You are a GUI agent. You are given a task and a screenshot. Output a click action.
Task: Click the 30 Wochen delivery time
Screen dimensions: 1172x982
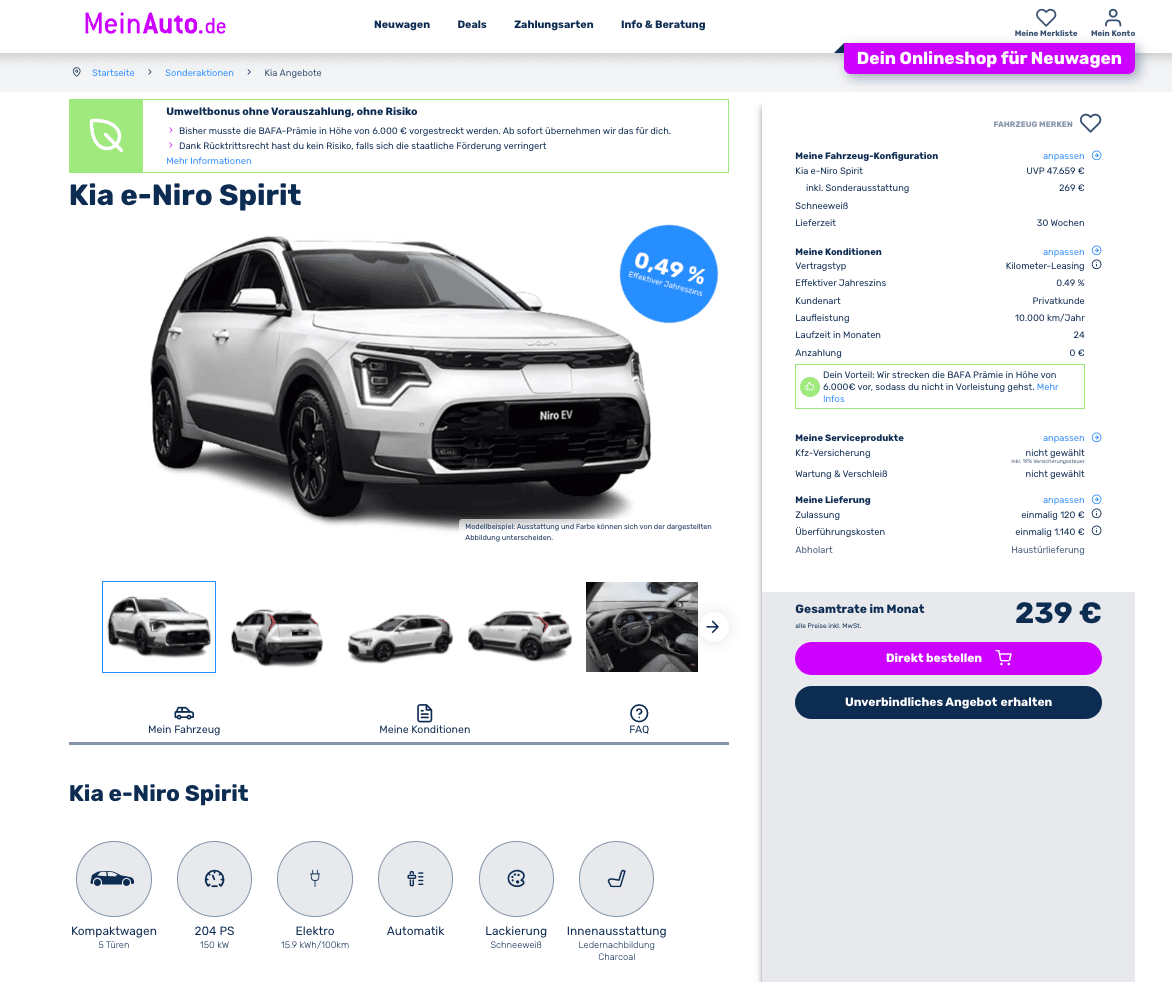1060,223
